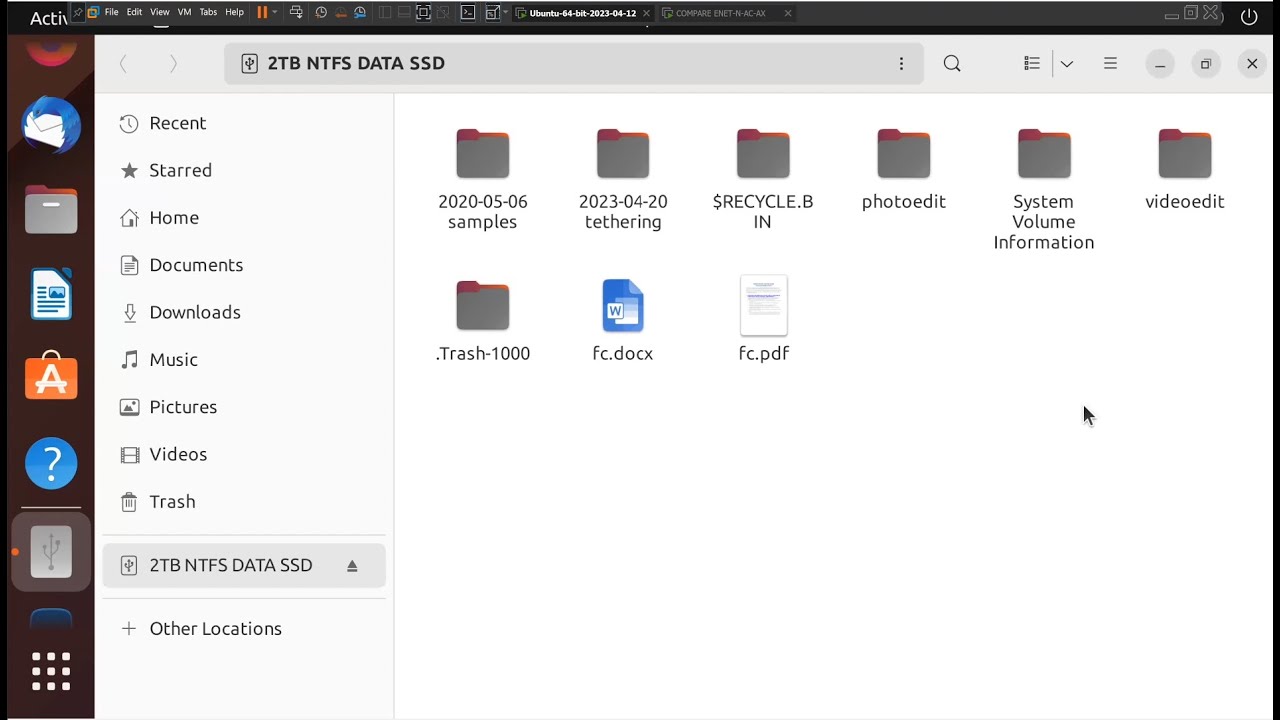1280x720 pixels.
Task: Go forward with the right arrow
Action: [173, 63]
